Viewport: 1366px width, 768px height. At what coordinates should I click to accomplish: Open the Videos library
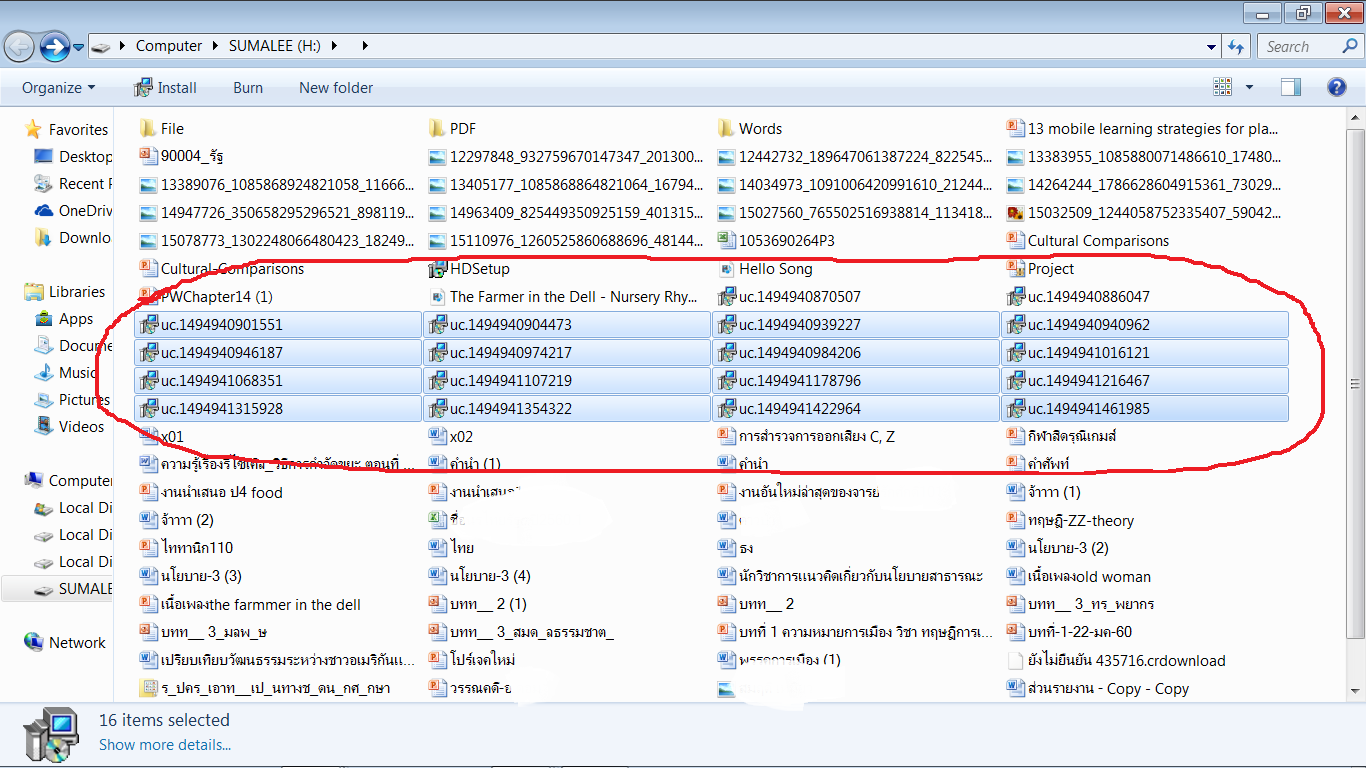pyautogui.click(x=70, y=427)
